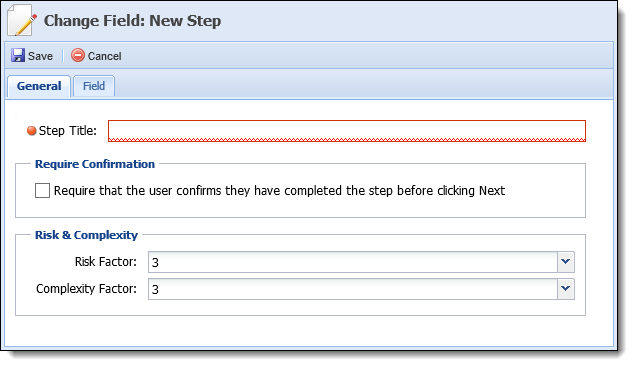Click the blue floppy disk Save icon
The image size is (633, 366).
coord(18,55)
